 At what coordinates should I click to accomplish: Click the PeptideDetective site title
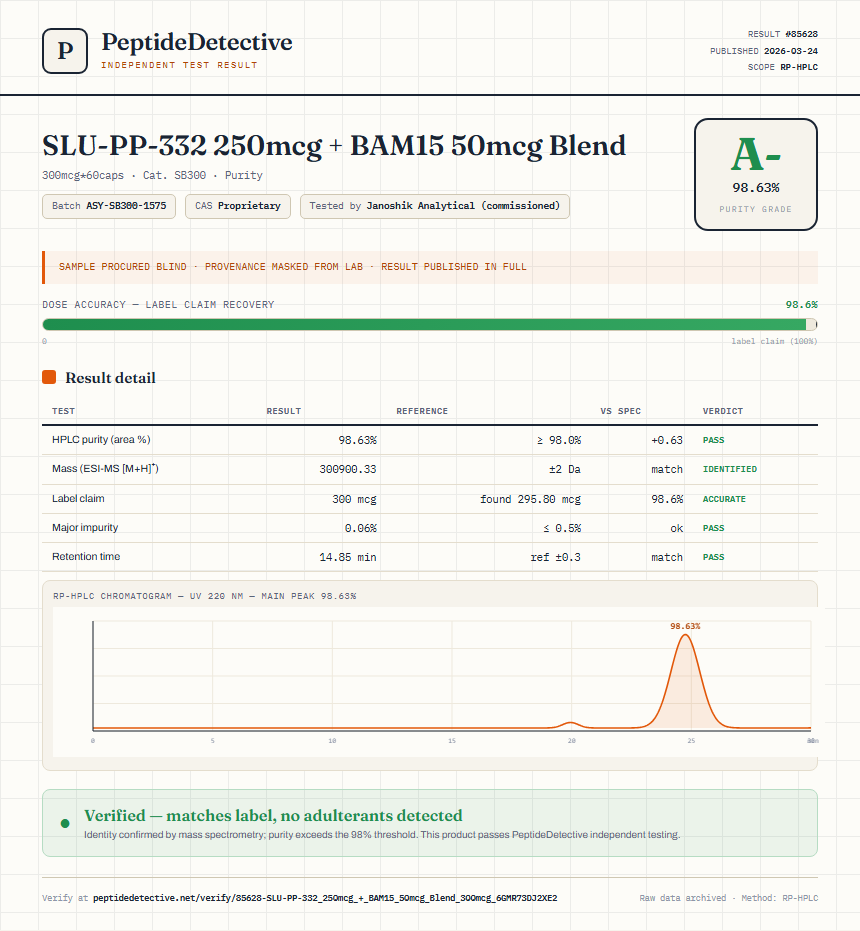click(x=197, y=42)
